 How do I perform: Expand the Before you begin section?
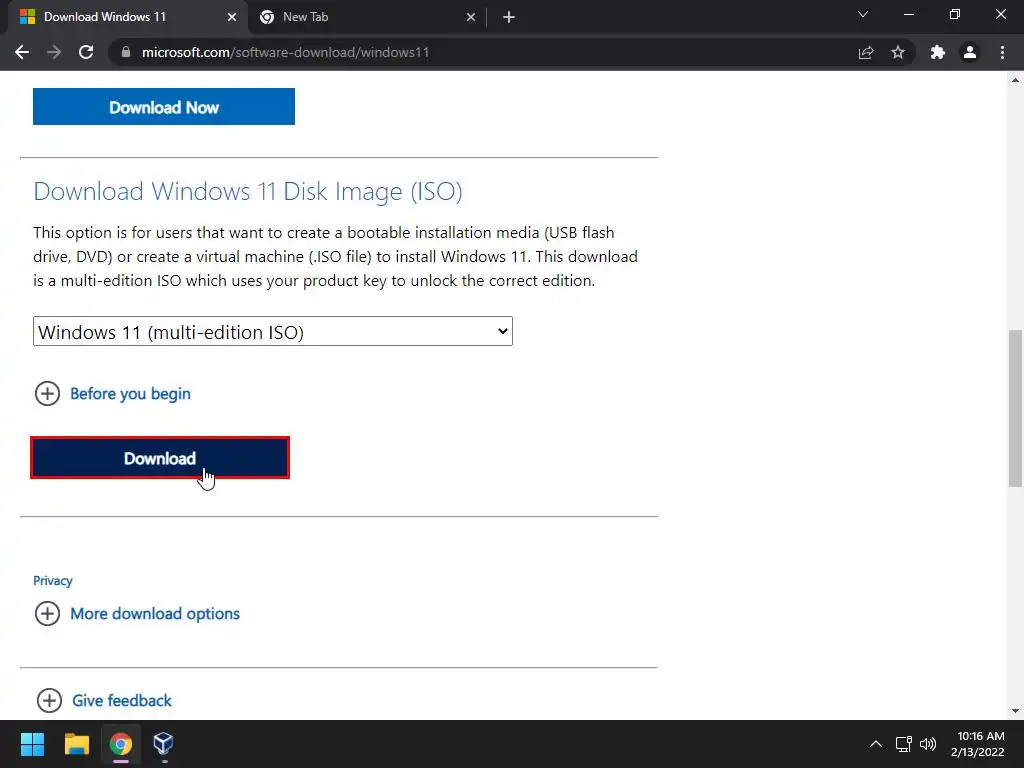[112, 394]
